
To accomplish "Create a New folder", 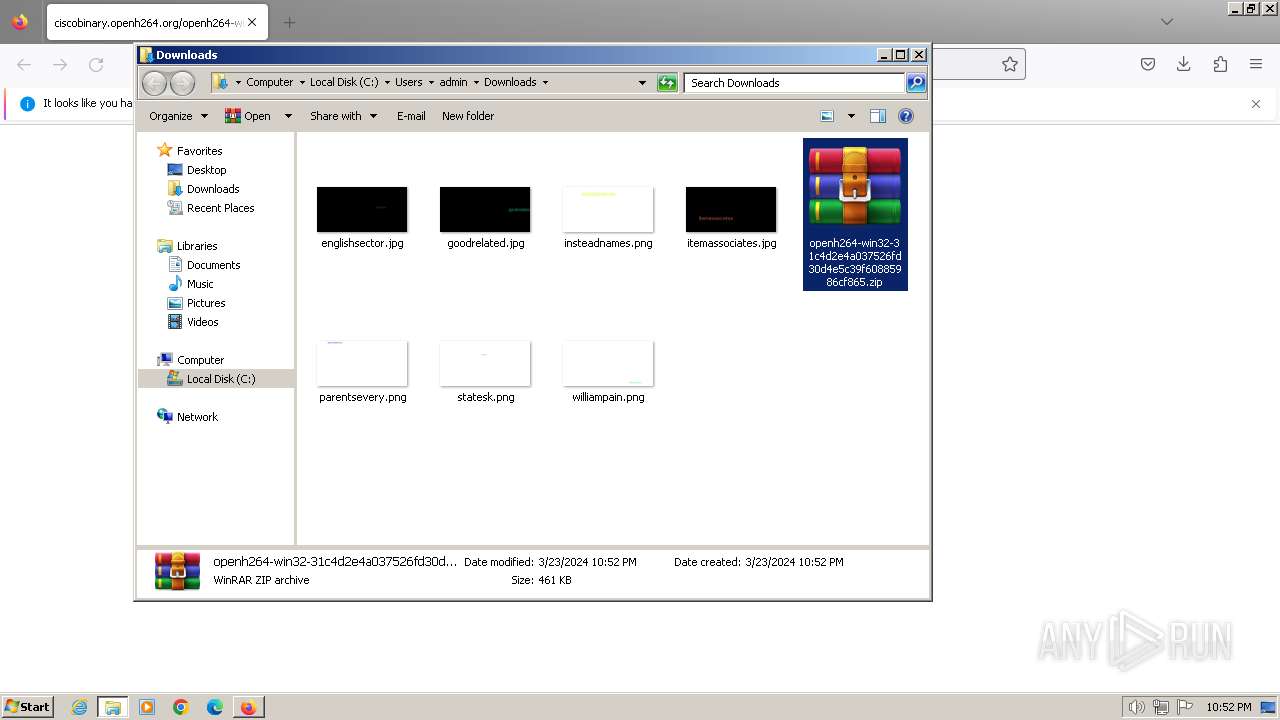I will coord(468,116).
